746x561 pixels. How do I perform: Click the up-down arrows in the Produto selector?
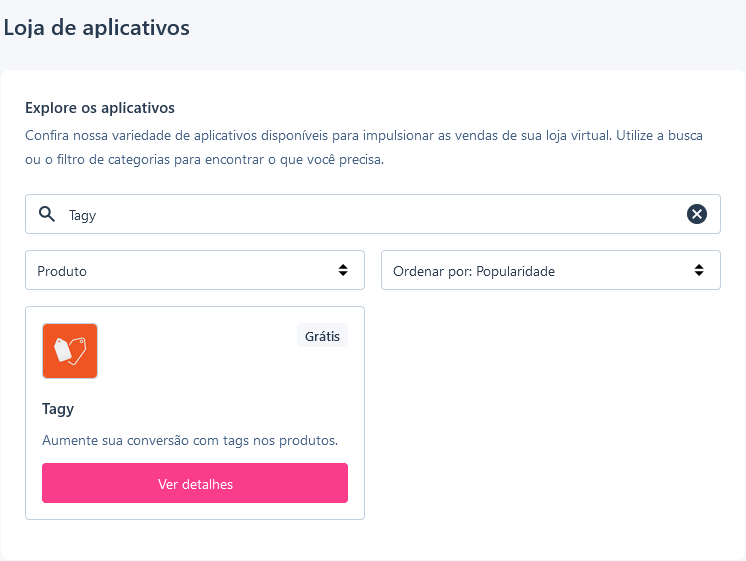pos(343,270)
